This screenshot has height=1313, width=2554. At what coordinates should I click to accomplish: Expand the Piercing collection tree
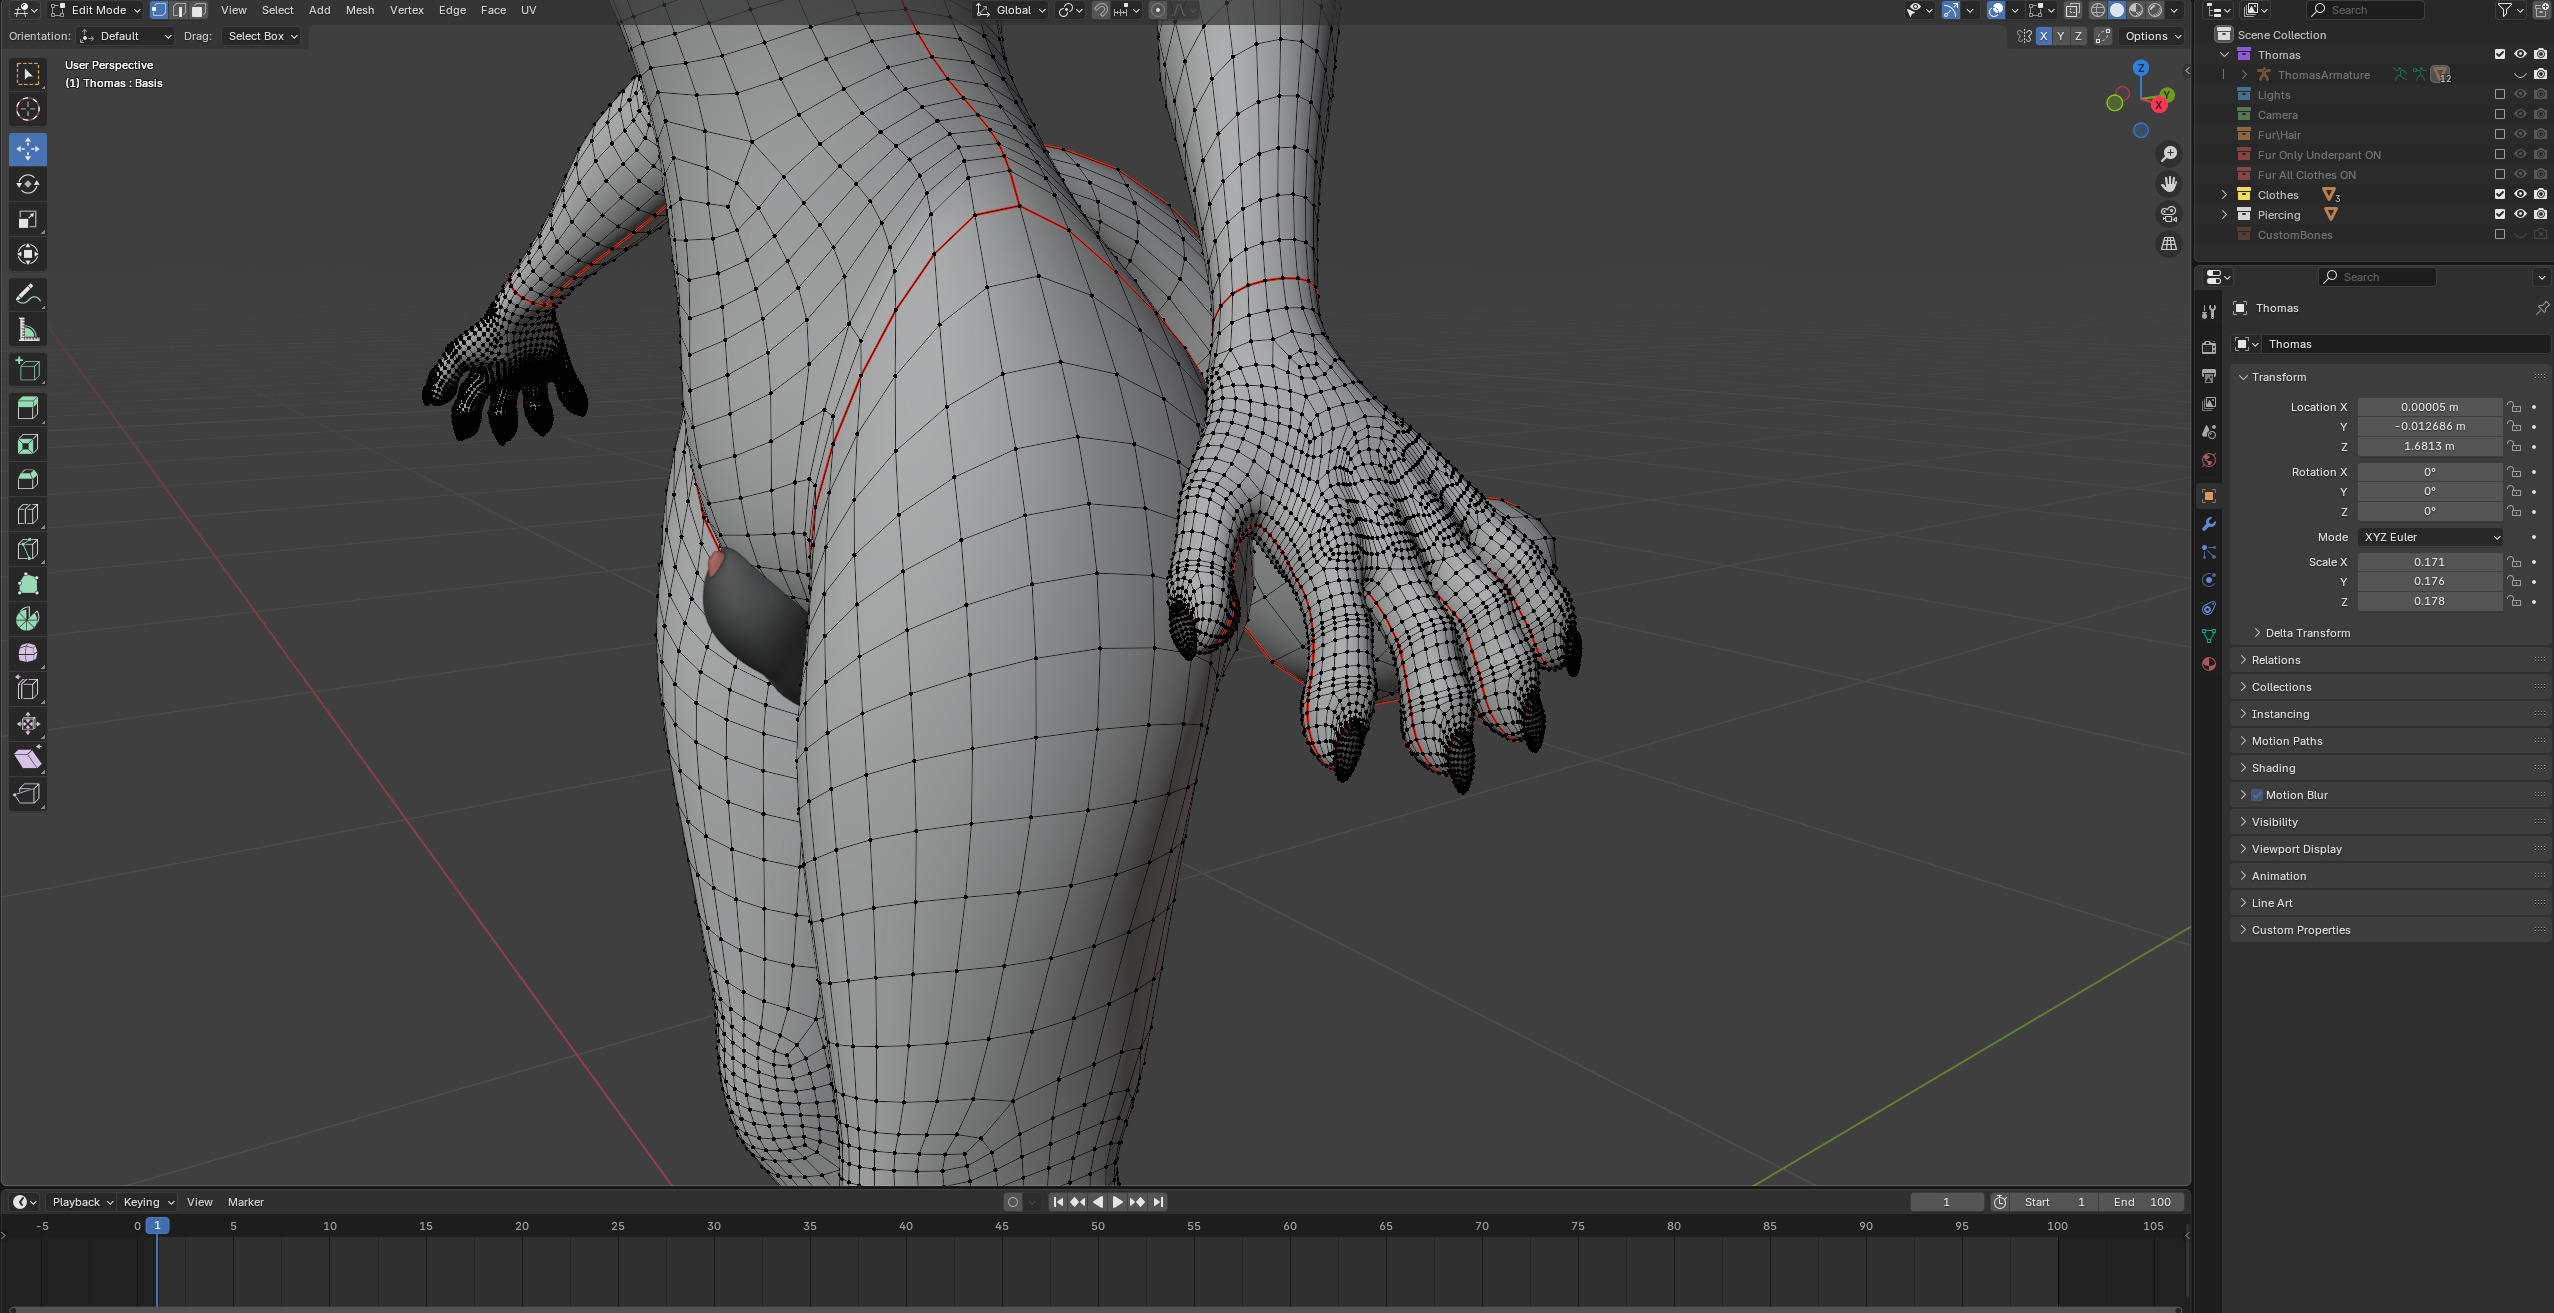click(2225, 215)
